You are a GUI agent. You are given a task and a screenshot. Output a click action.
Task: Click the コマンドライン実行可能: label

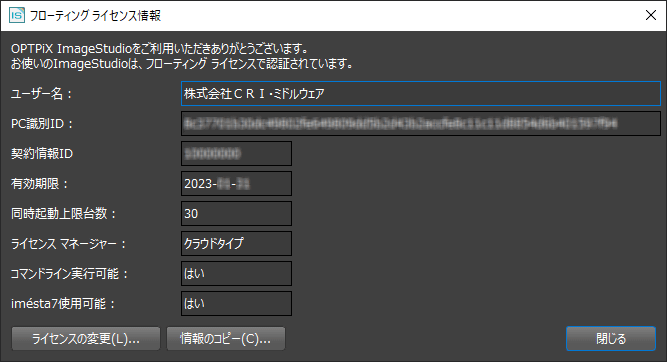(x=69, y=274)
